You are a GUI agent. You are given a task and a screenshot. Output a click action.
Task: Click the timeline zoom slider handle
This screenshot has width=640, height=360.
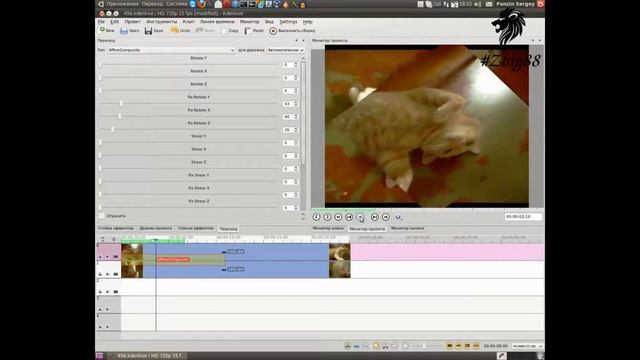424,346
